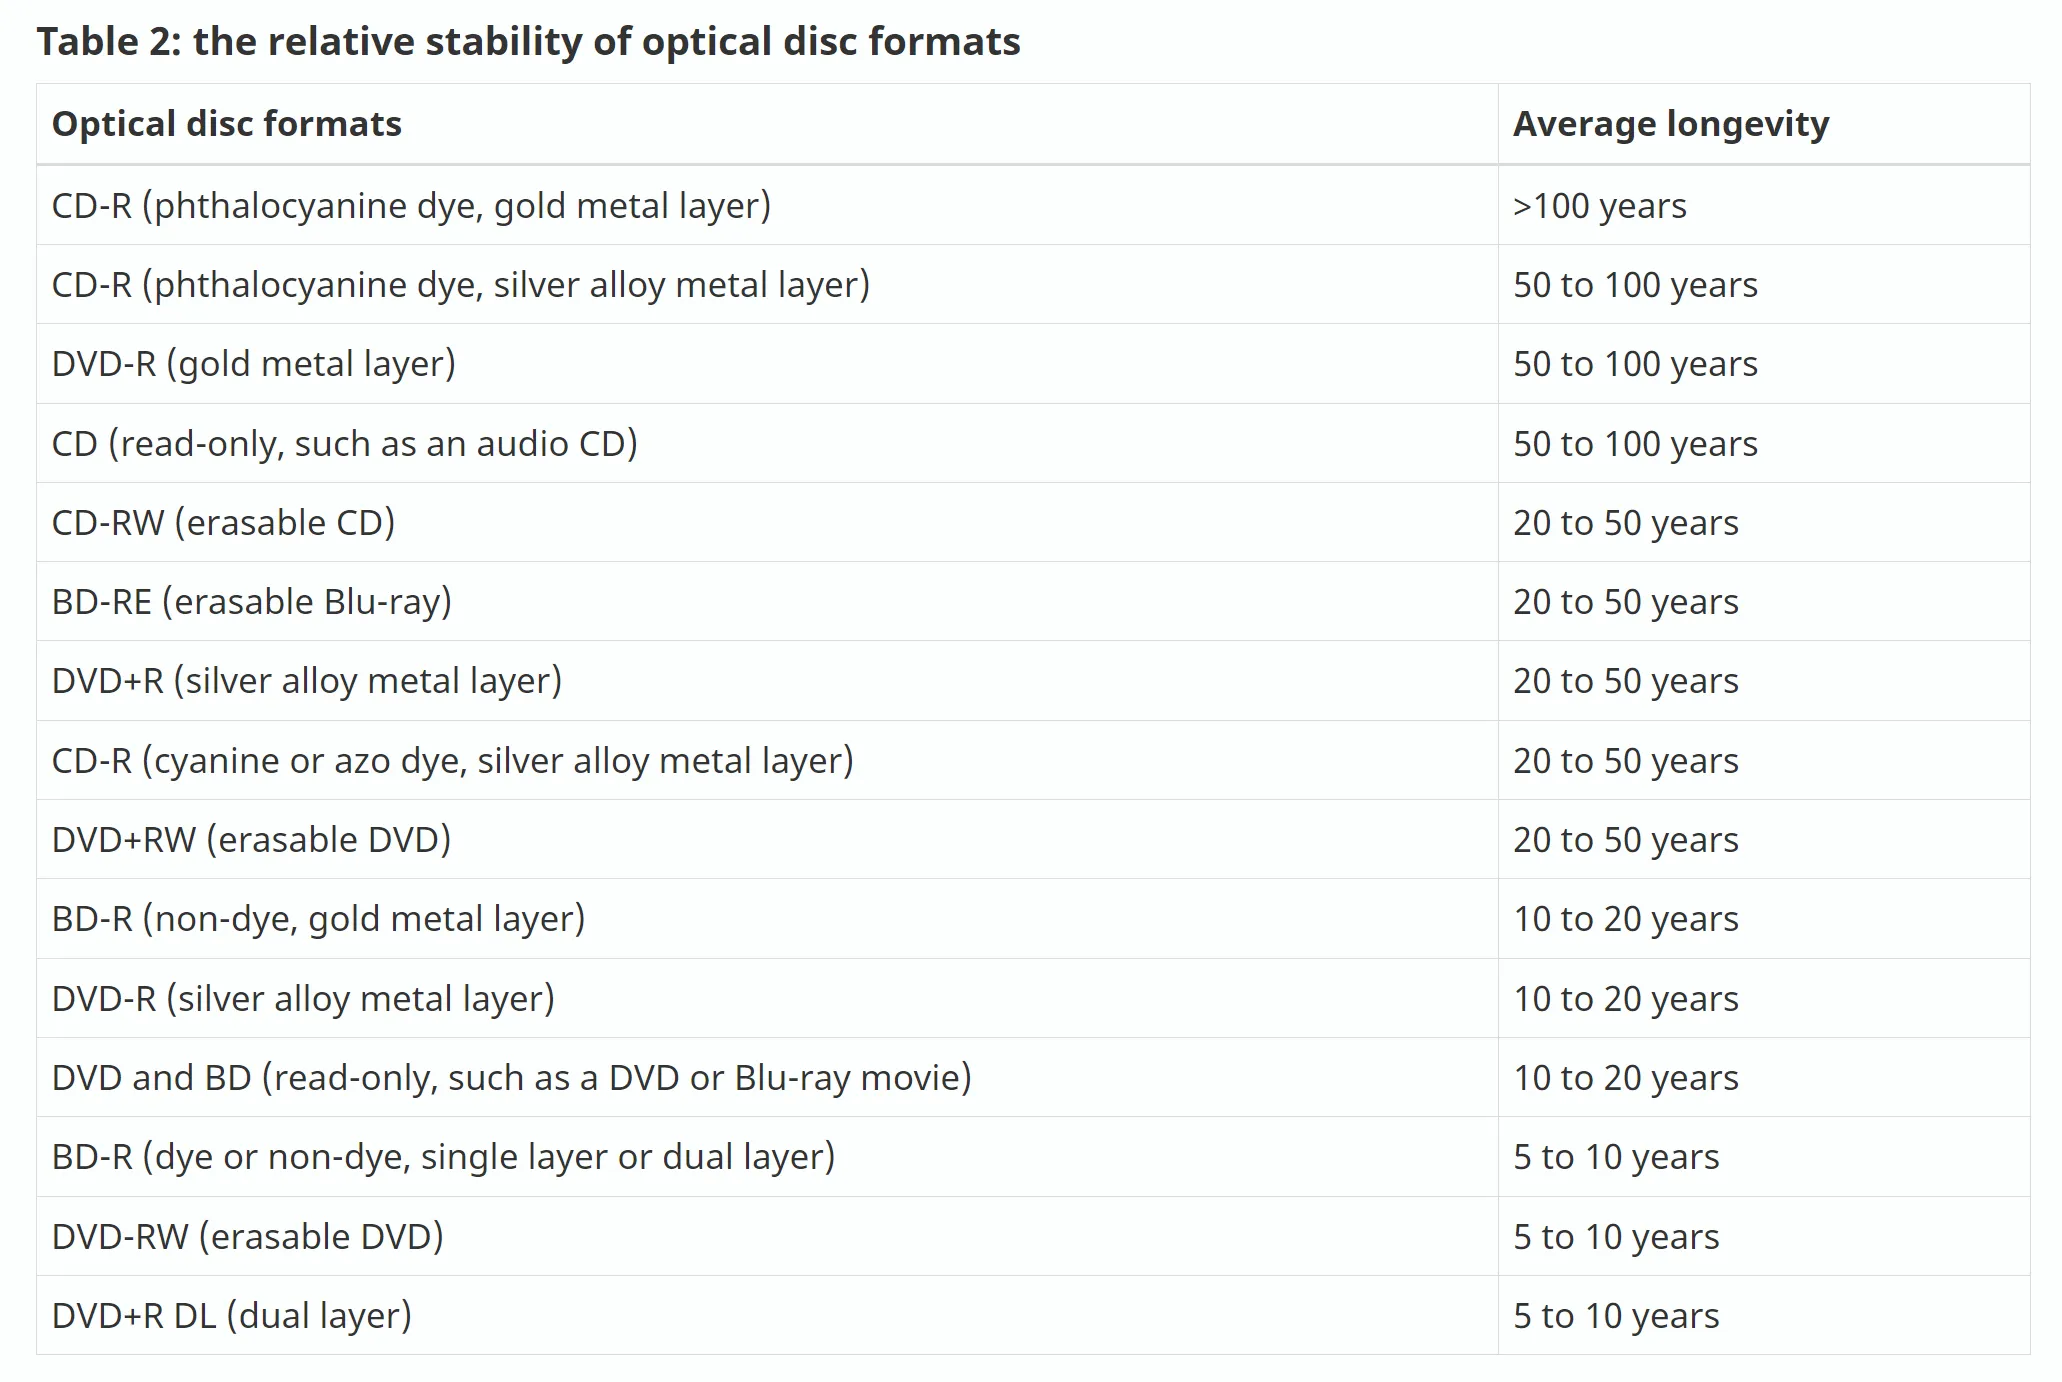
Task: Click the 'Average longevity' column header
Action: (1670, 124)
